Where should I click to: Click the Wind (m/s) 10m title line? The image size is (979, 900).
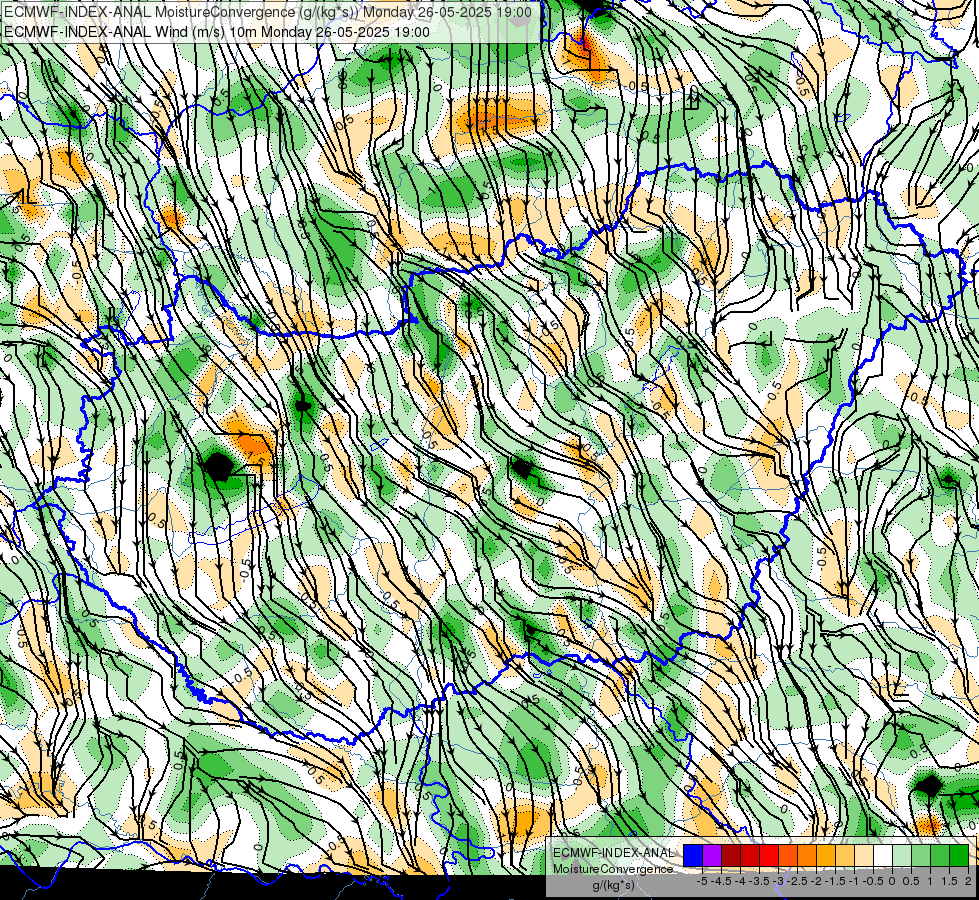tap(217, 32)
